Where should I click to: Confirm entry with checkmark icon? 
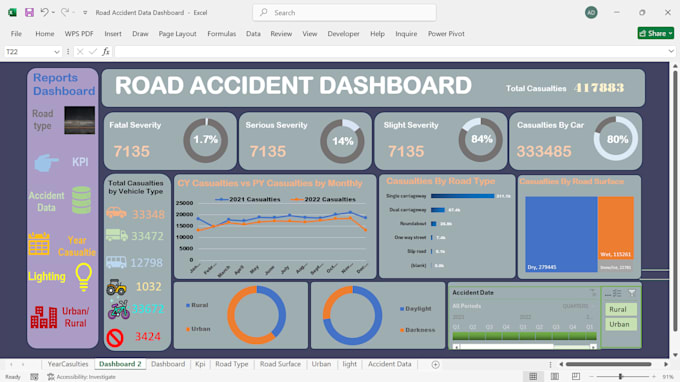pyautogui.click(x=92, y=52)
